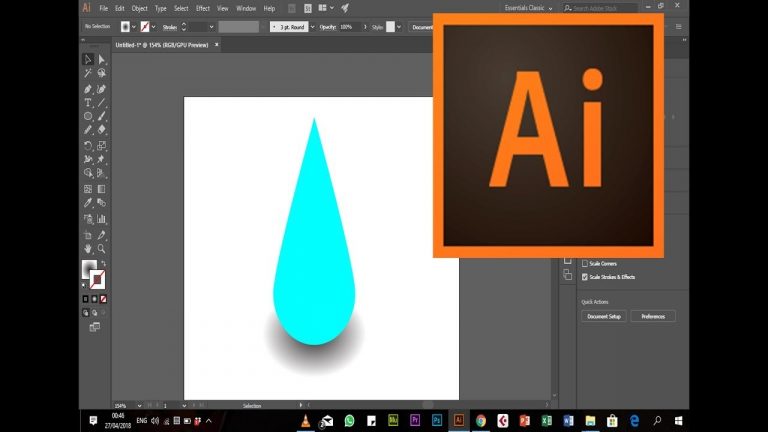Select the Blend tool
Viewport: 768px width, 432px height.
point(101,203)
